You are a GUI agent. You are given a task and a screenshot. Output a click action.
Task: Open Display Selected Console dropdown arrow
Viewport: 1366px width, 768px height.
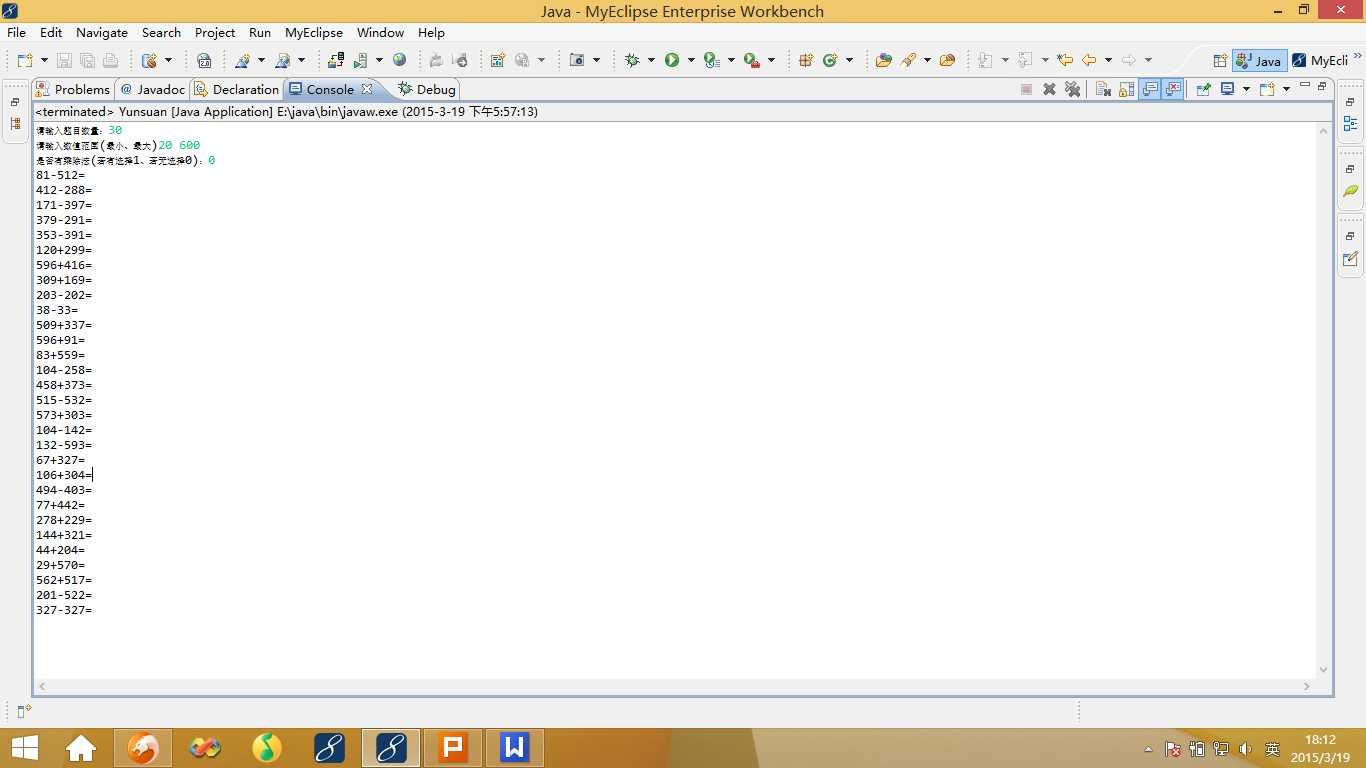(x=1246, y=89)
